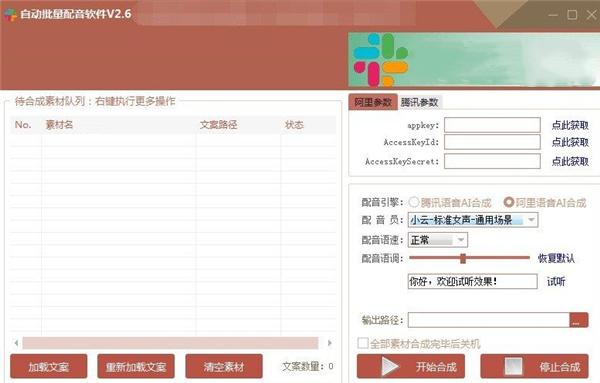600x383 pixels.
Task: Click the 状态 column header
Action: point(308,125)
